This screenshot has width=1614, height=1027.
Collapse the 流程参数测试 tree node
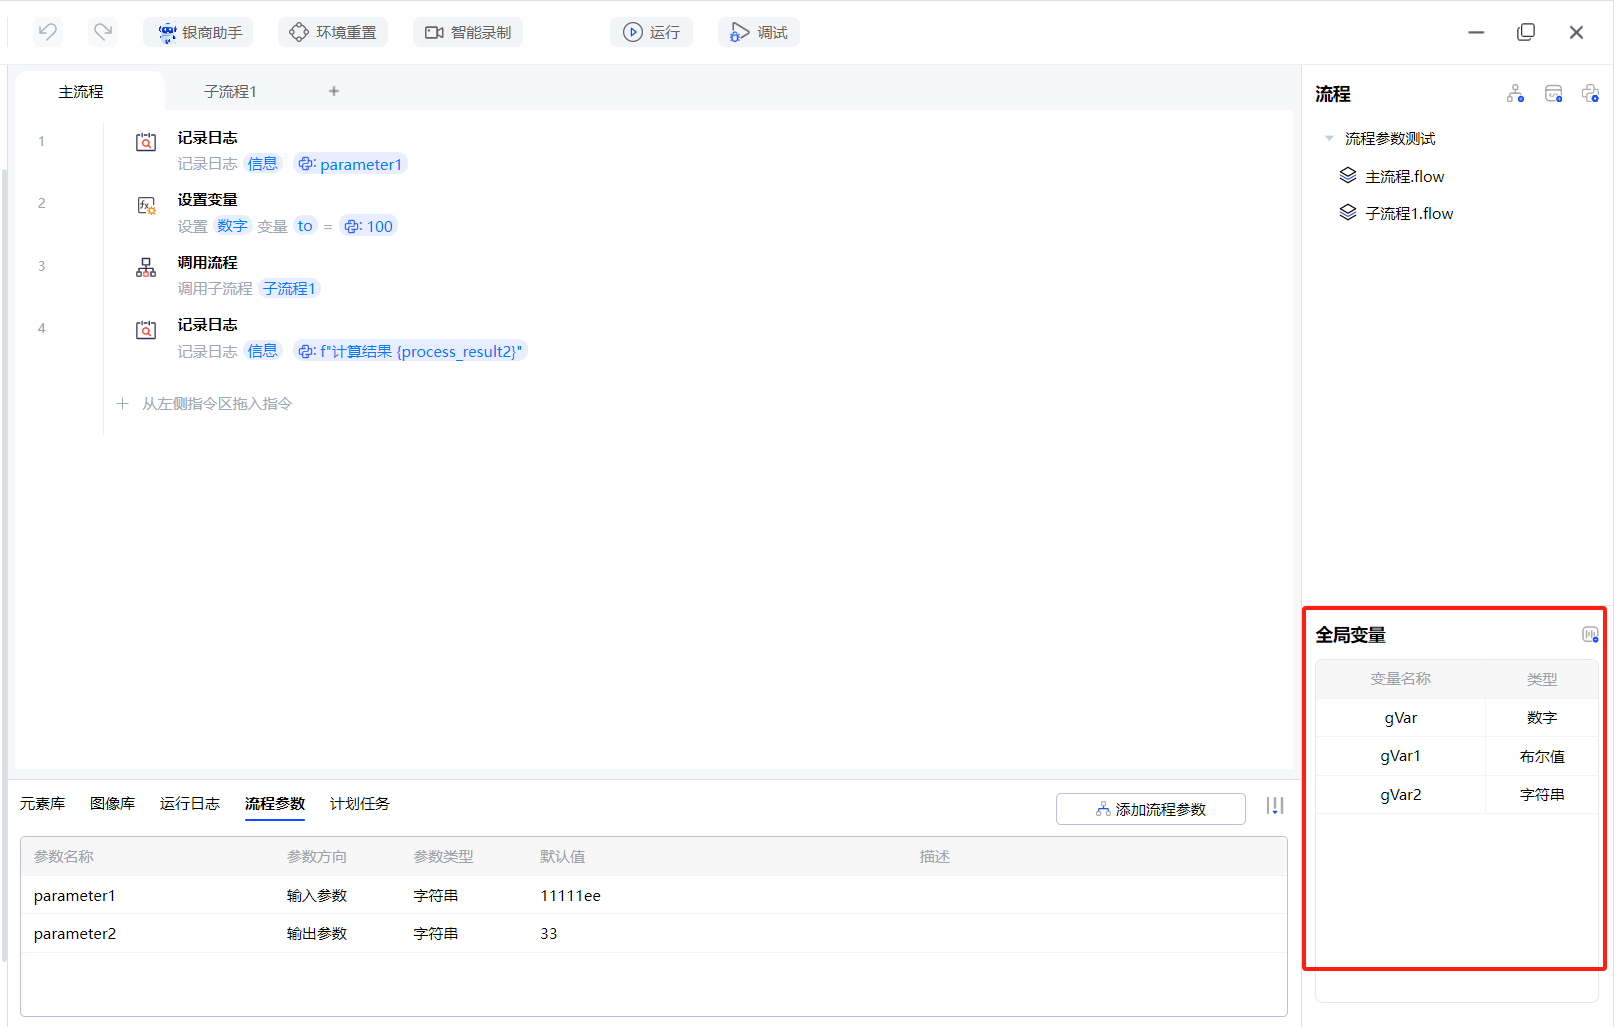1329,138
